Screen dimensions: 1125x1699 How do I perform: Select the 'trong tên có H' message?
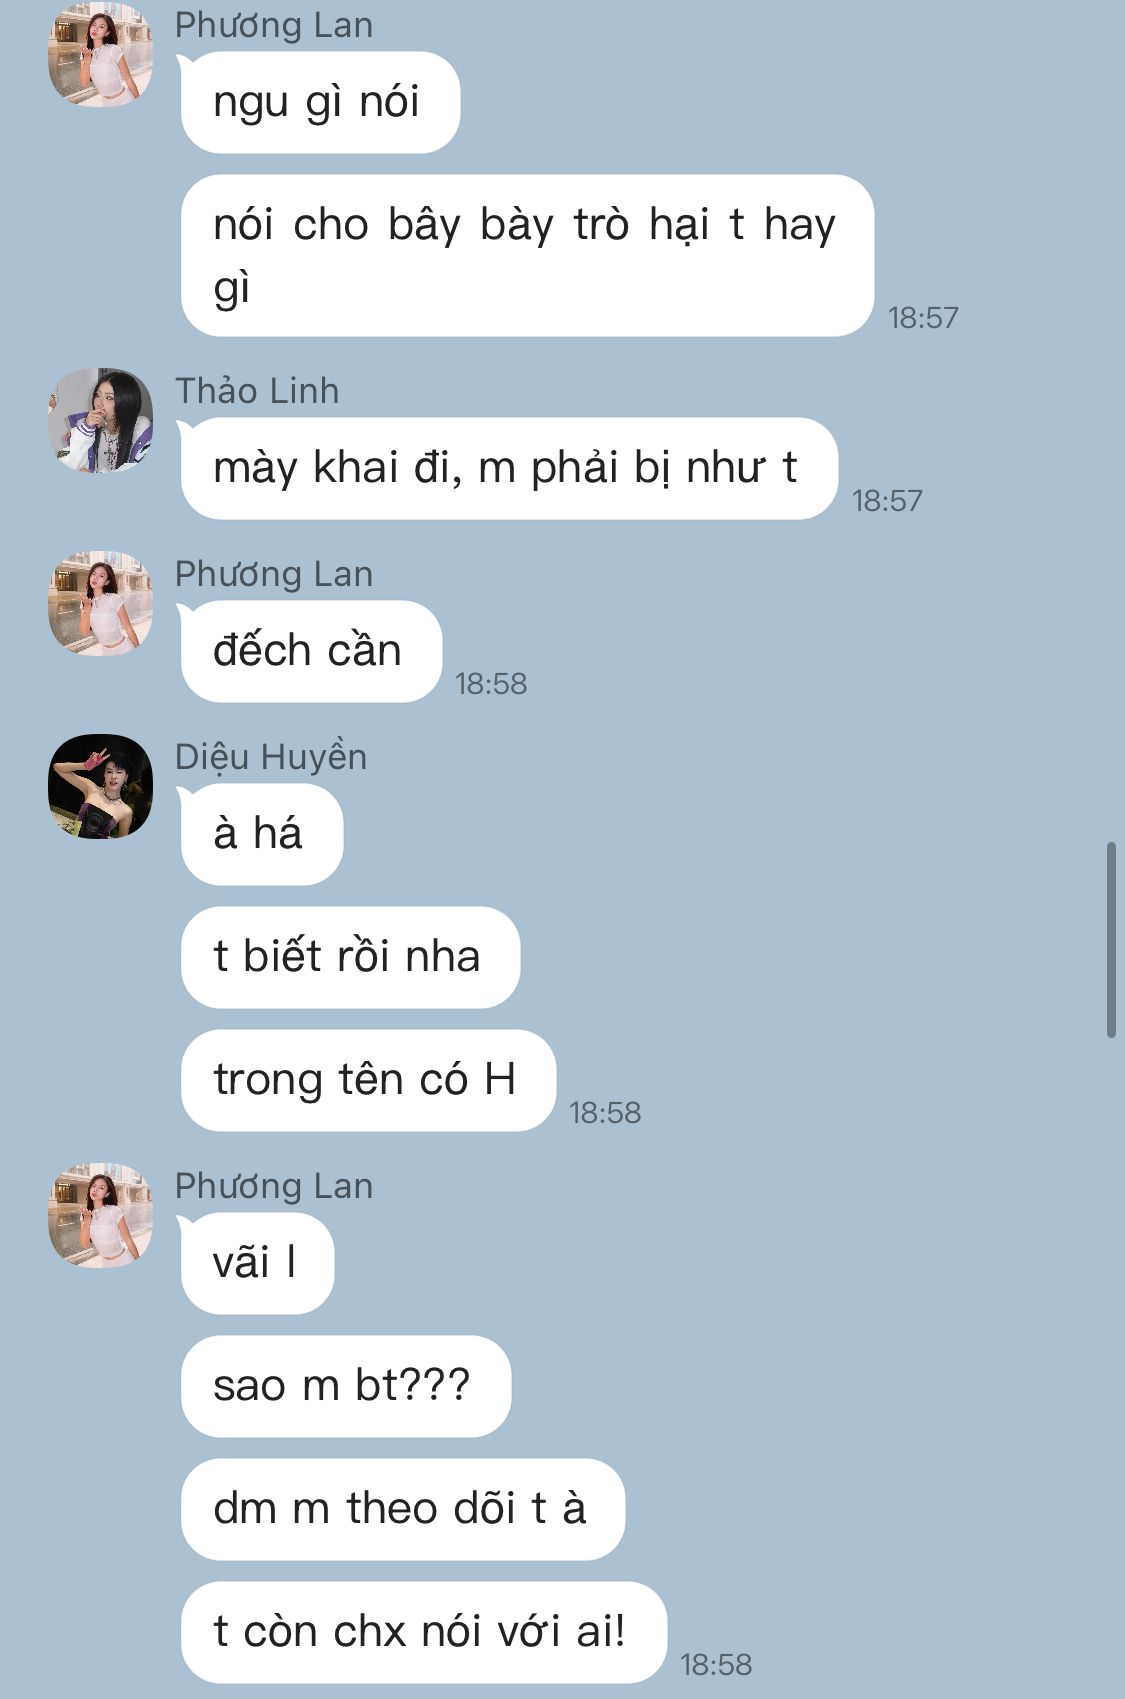pos(367,1080)
